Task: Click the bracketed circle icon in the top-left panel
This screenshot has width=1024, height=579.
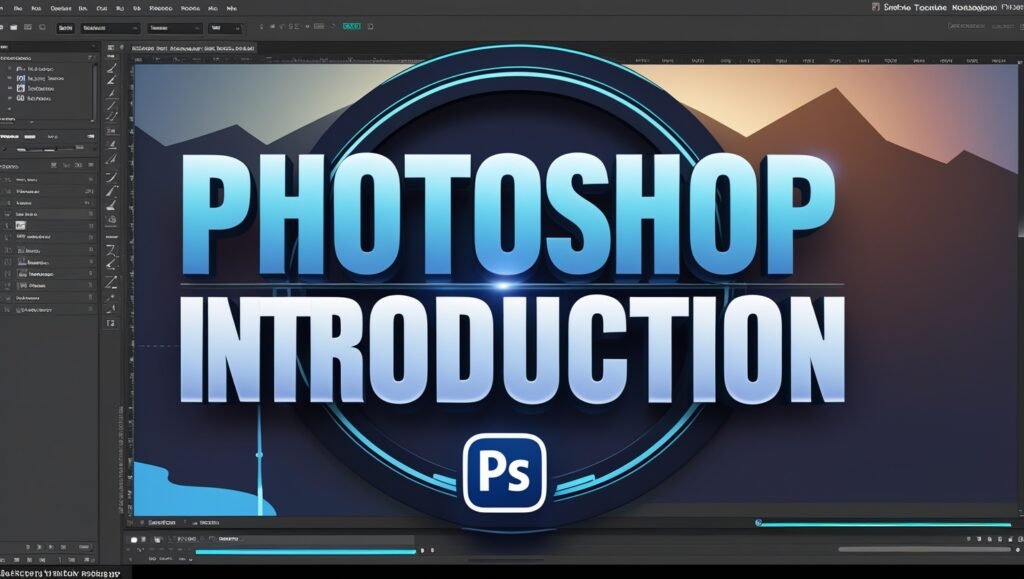Action: coord(21,78)
